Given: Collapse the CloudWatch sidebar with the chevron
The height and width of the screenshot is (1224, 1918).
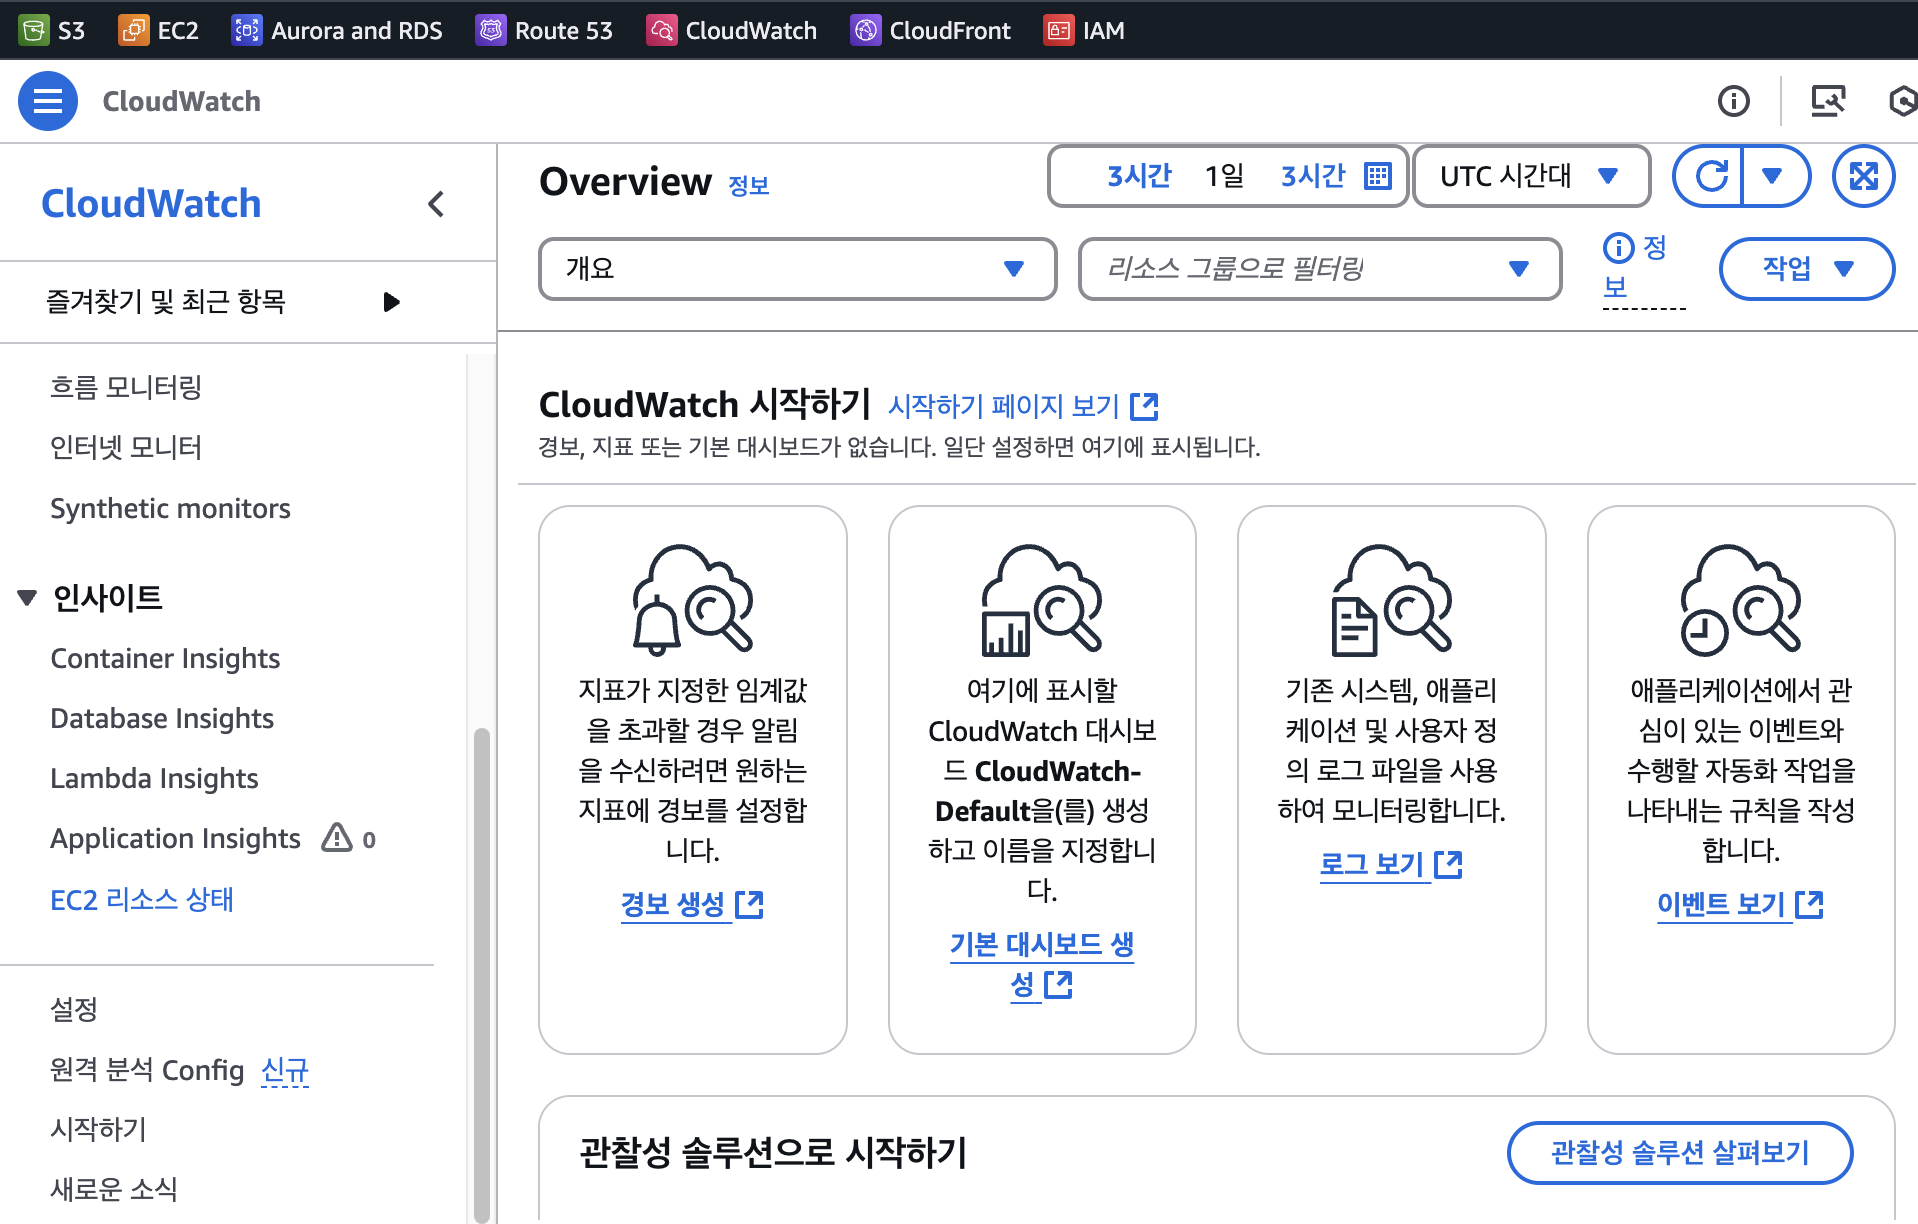Looking at the screenshot, I should pyautogui.click(x=436, y=204).
